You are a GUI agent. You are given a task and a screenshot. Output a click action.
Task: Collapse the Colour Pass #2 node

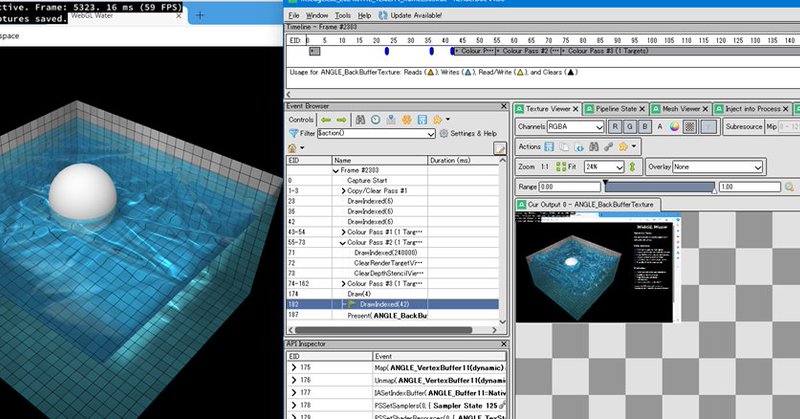coord(343,243)
